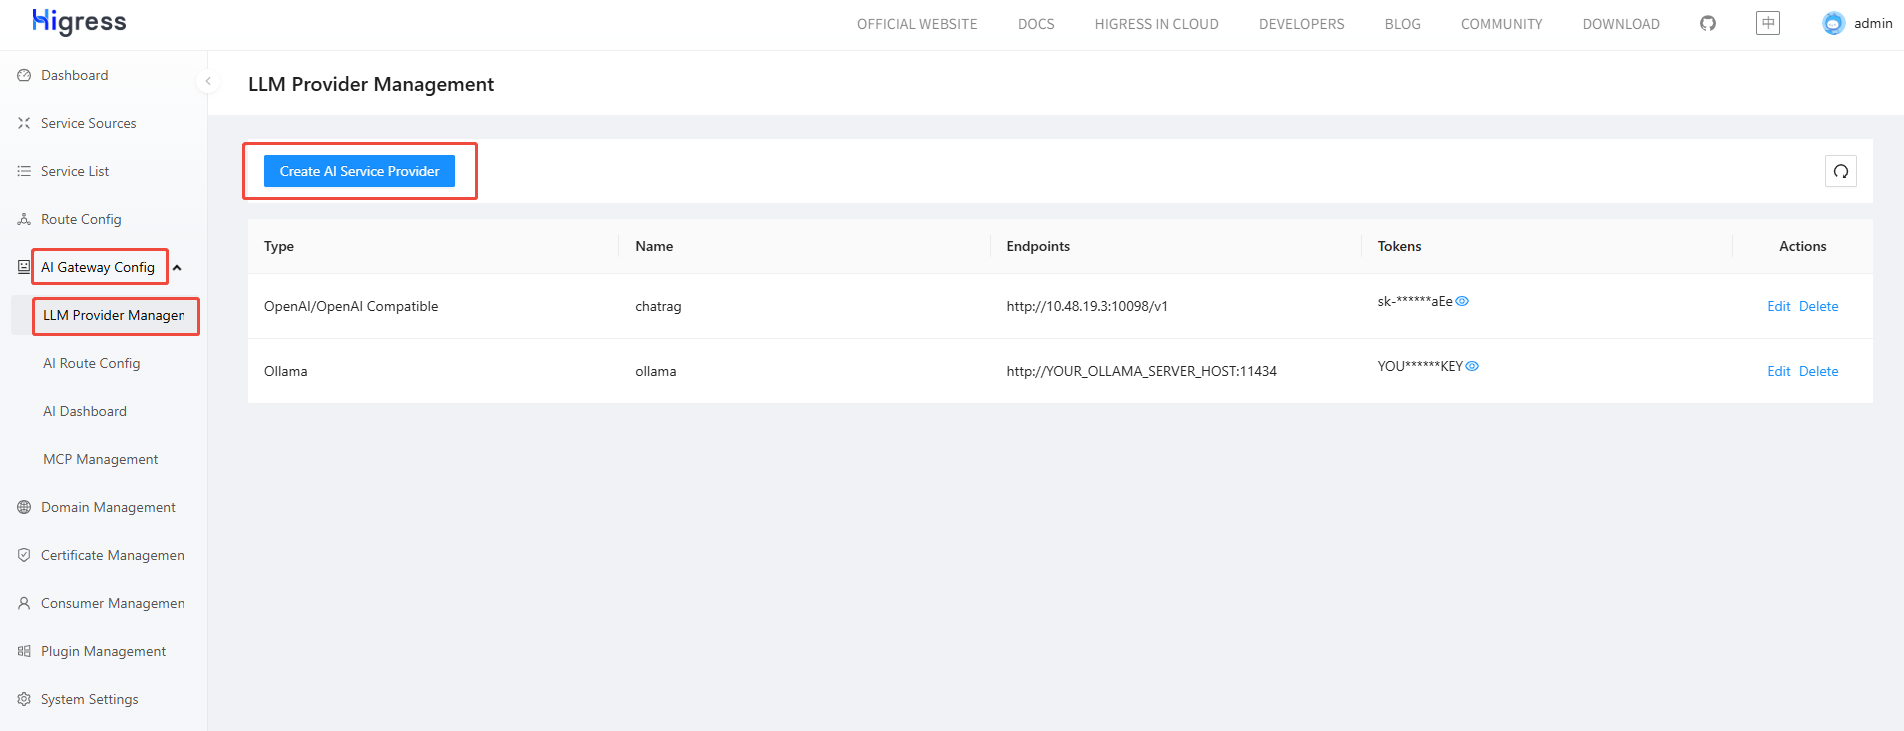Open the DOCS link in header
Viewport: 1904px width, 731px height.
(x=1036, y=24)
